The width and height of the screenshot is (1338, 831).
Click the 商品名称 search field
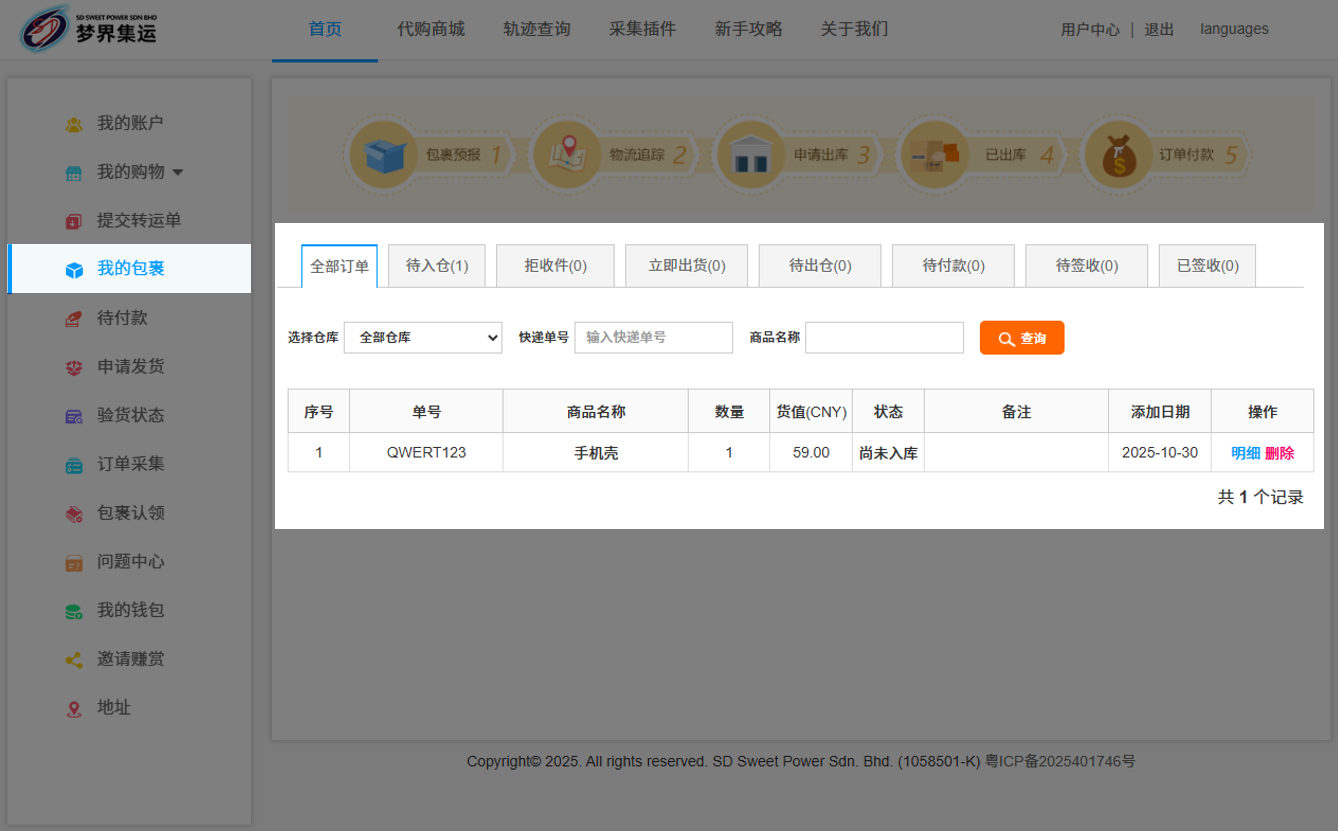coord(884,338)
